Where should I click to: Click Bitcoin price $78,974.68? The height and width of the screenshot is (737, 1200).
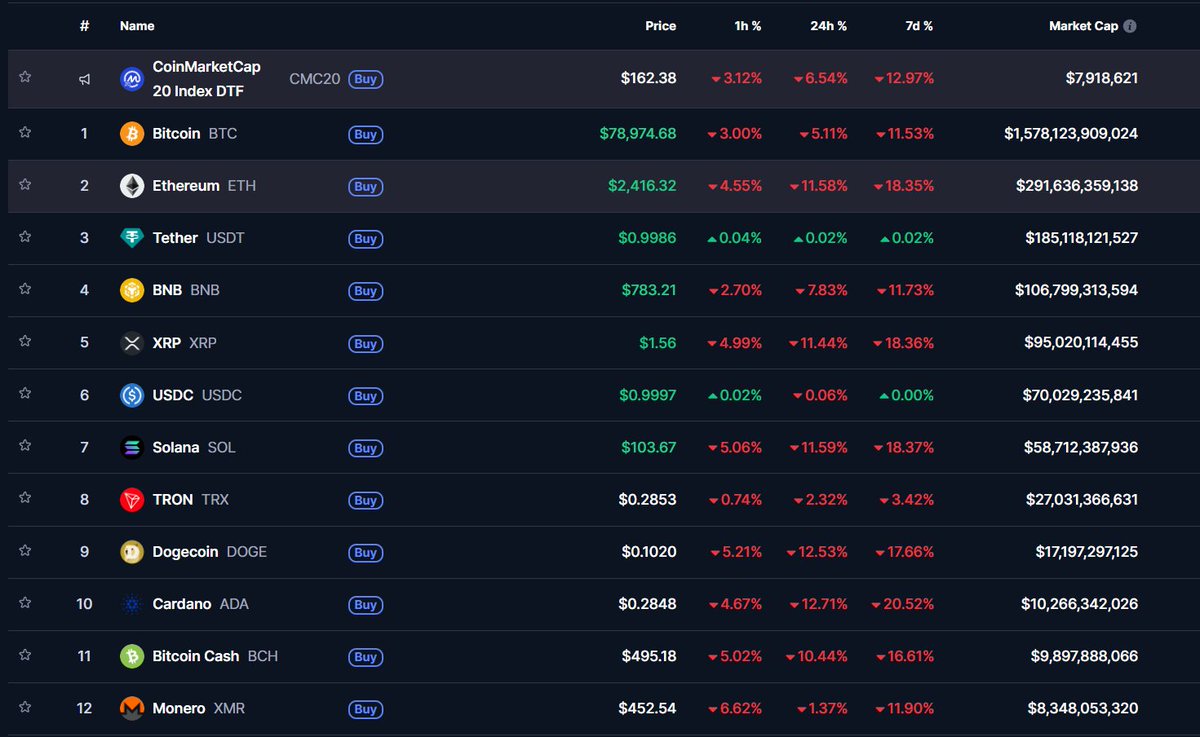coord(638,133)
